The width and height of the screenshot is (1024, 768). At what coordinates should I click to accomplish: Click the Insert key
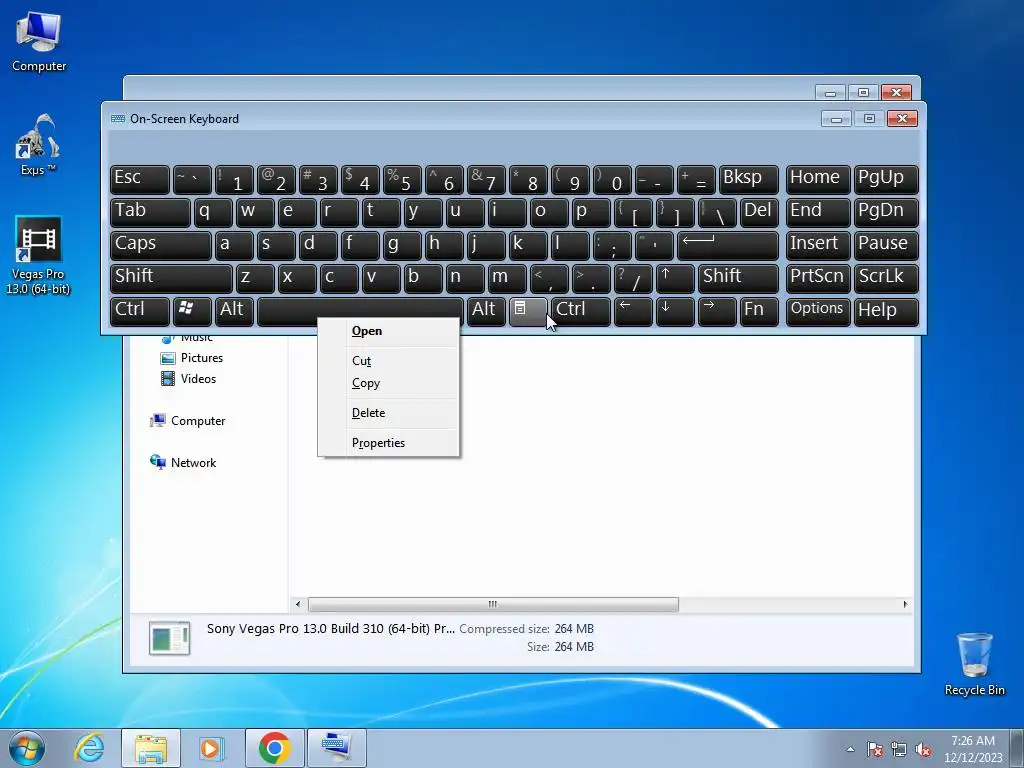(818, 244)
